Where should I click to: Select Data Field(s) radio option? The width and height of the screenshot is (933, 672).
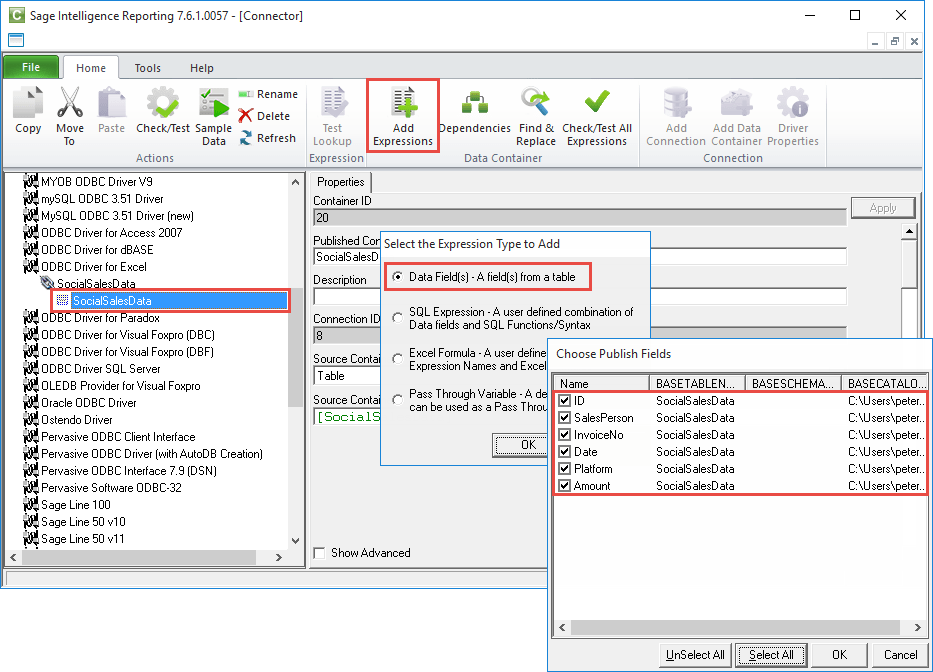coord(397,277)
